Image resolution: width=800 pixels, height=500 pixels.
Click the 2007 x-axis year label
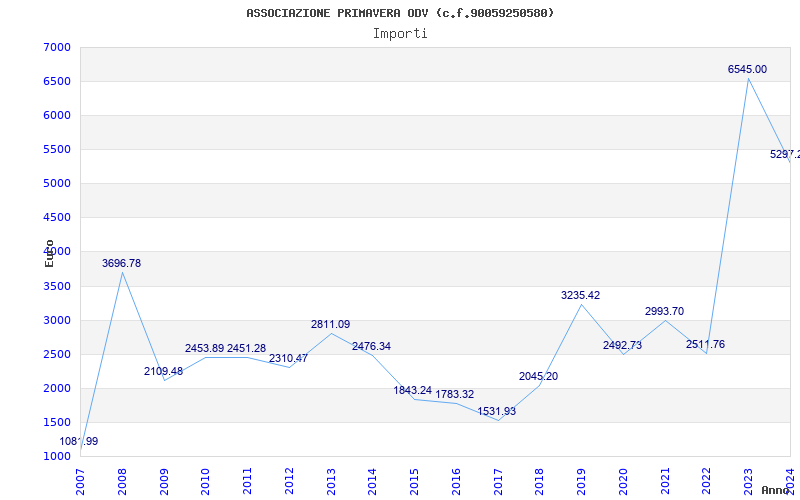(81, 482)
